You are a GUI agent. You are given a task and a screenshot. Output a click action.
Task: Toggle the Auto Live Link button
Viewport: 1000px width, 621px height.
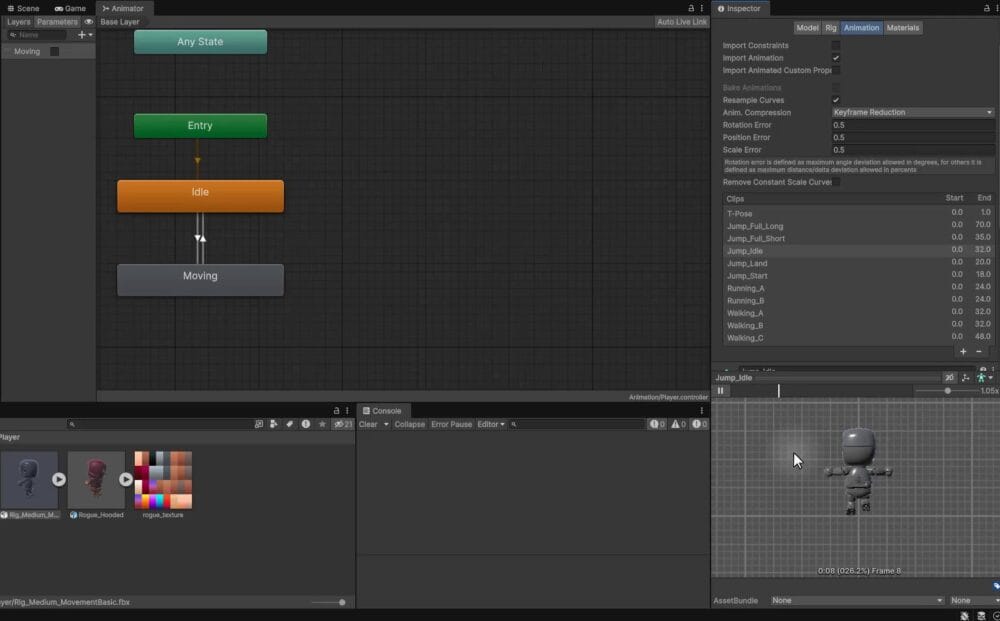(681, 22)
